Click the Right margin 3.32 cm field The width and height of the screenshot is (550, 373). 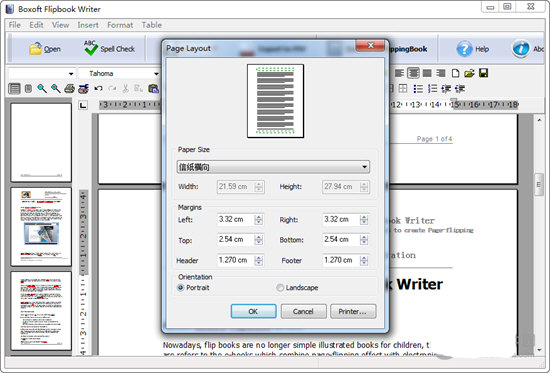[341, 220]
